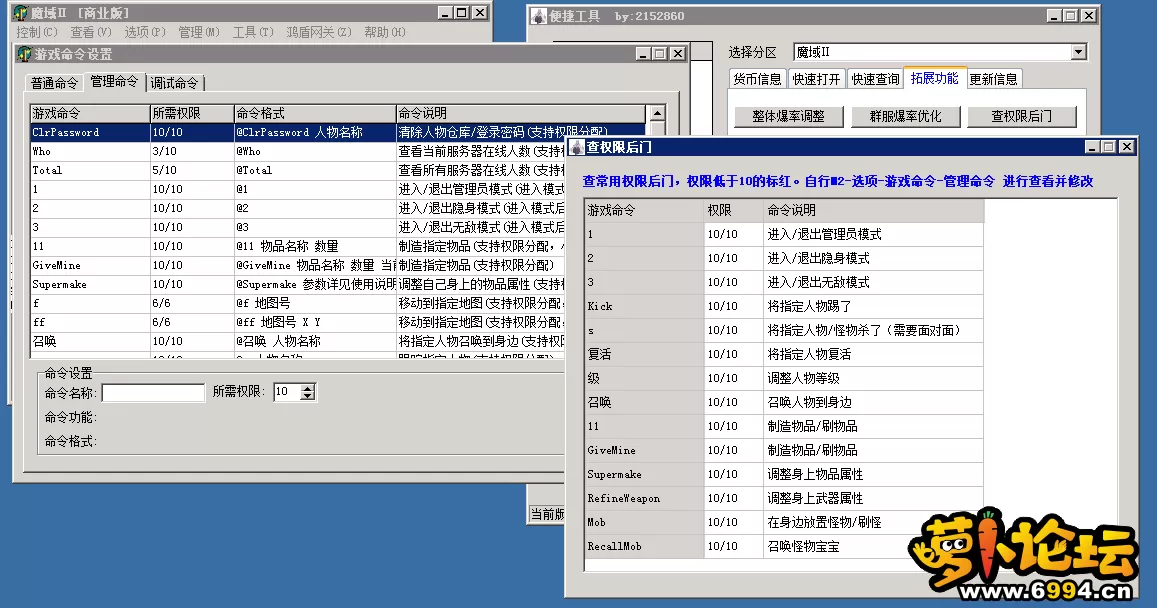Sort by 游戏命令 column in command settings
The image size is (1157, 608).
[x=90, y=113]
